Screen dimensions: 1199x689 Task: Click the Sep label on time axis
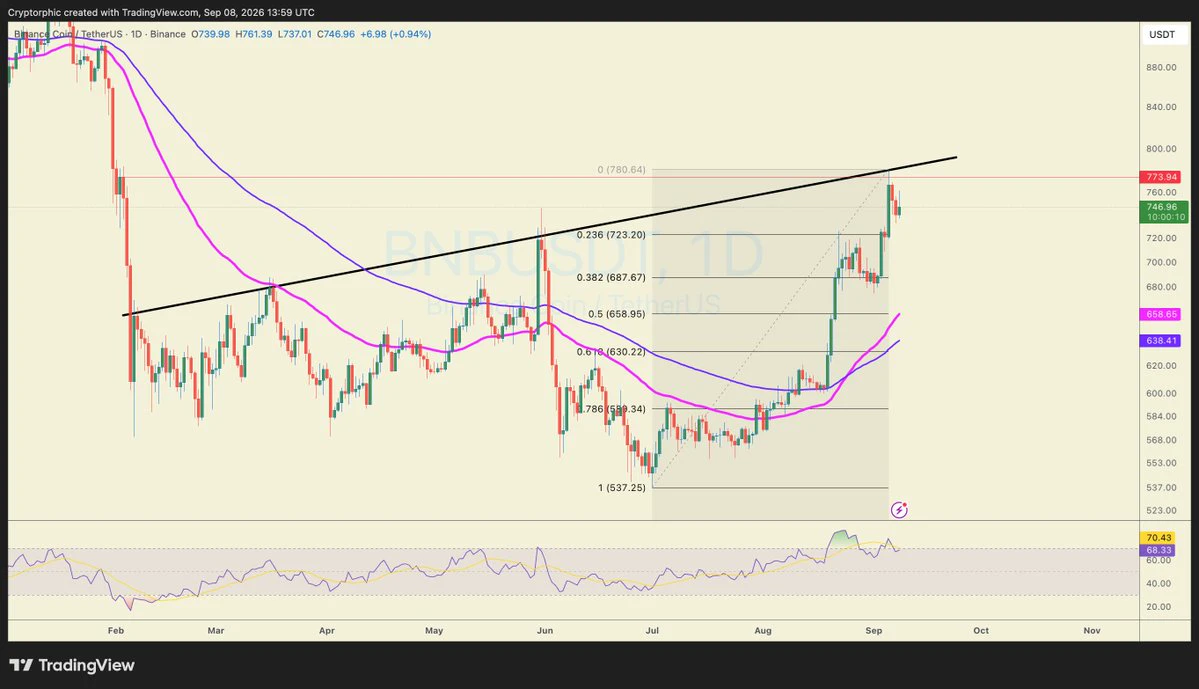[x=873, y=631]
